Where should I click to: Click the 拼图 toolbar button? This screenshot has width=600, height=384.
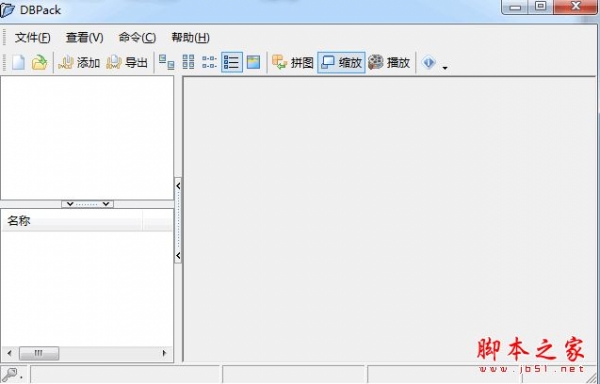pyautogui.click(x=293, y=62)
